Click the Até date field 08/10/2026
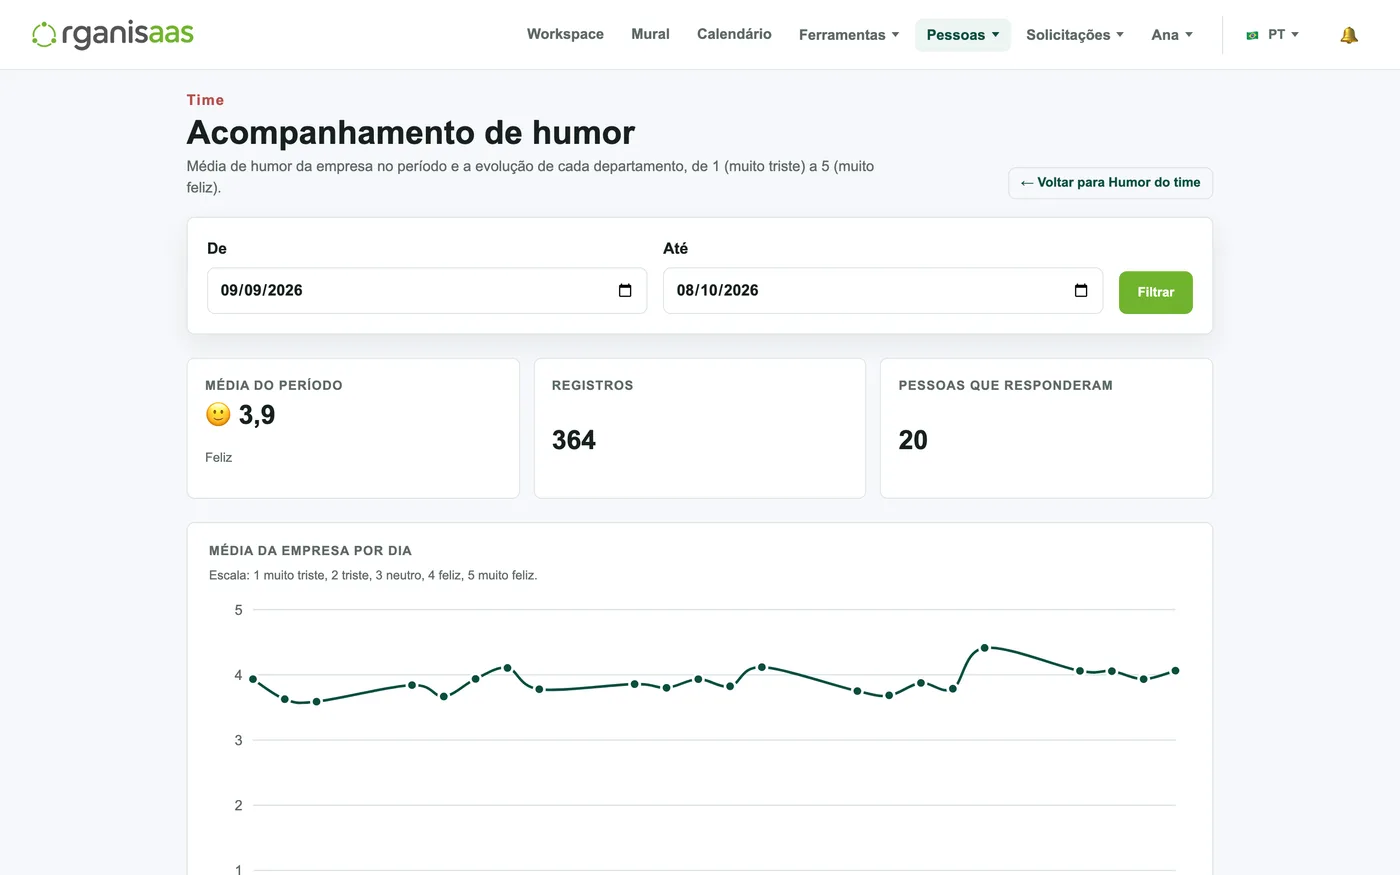 883,291
